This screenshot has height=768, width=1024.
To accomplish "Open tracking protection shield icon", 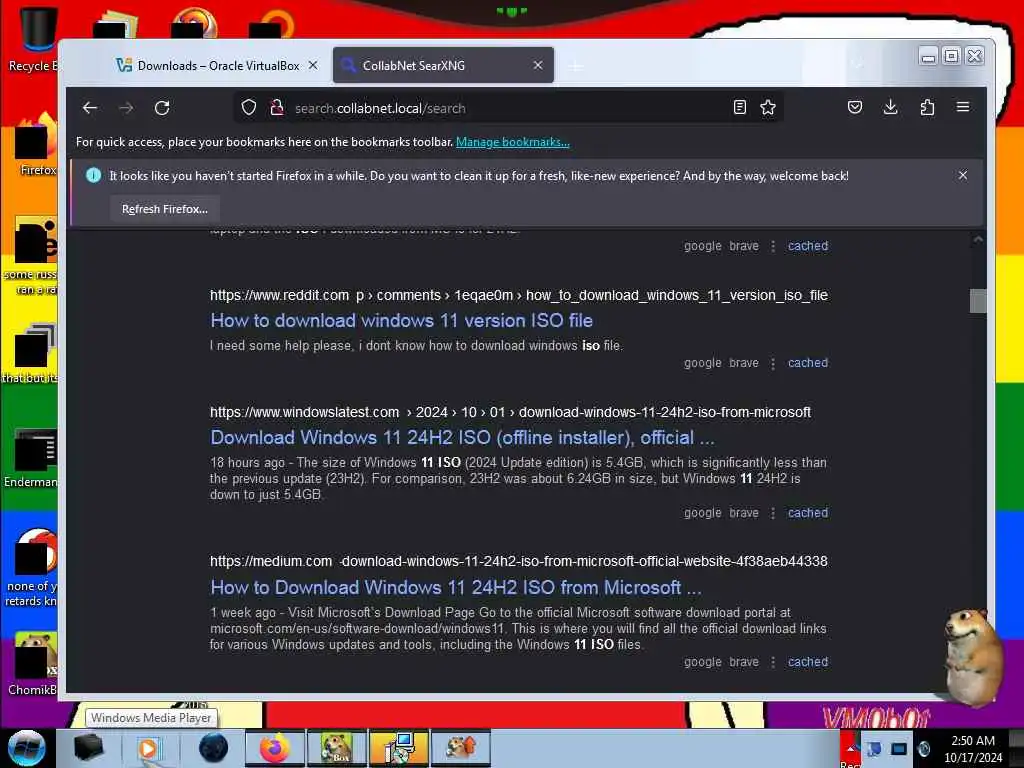I will tap(249, 108).
